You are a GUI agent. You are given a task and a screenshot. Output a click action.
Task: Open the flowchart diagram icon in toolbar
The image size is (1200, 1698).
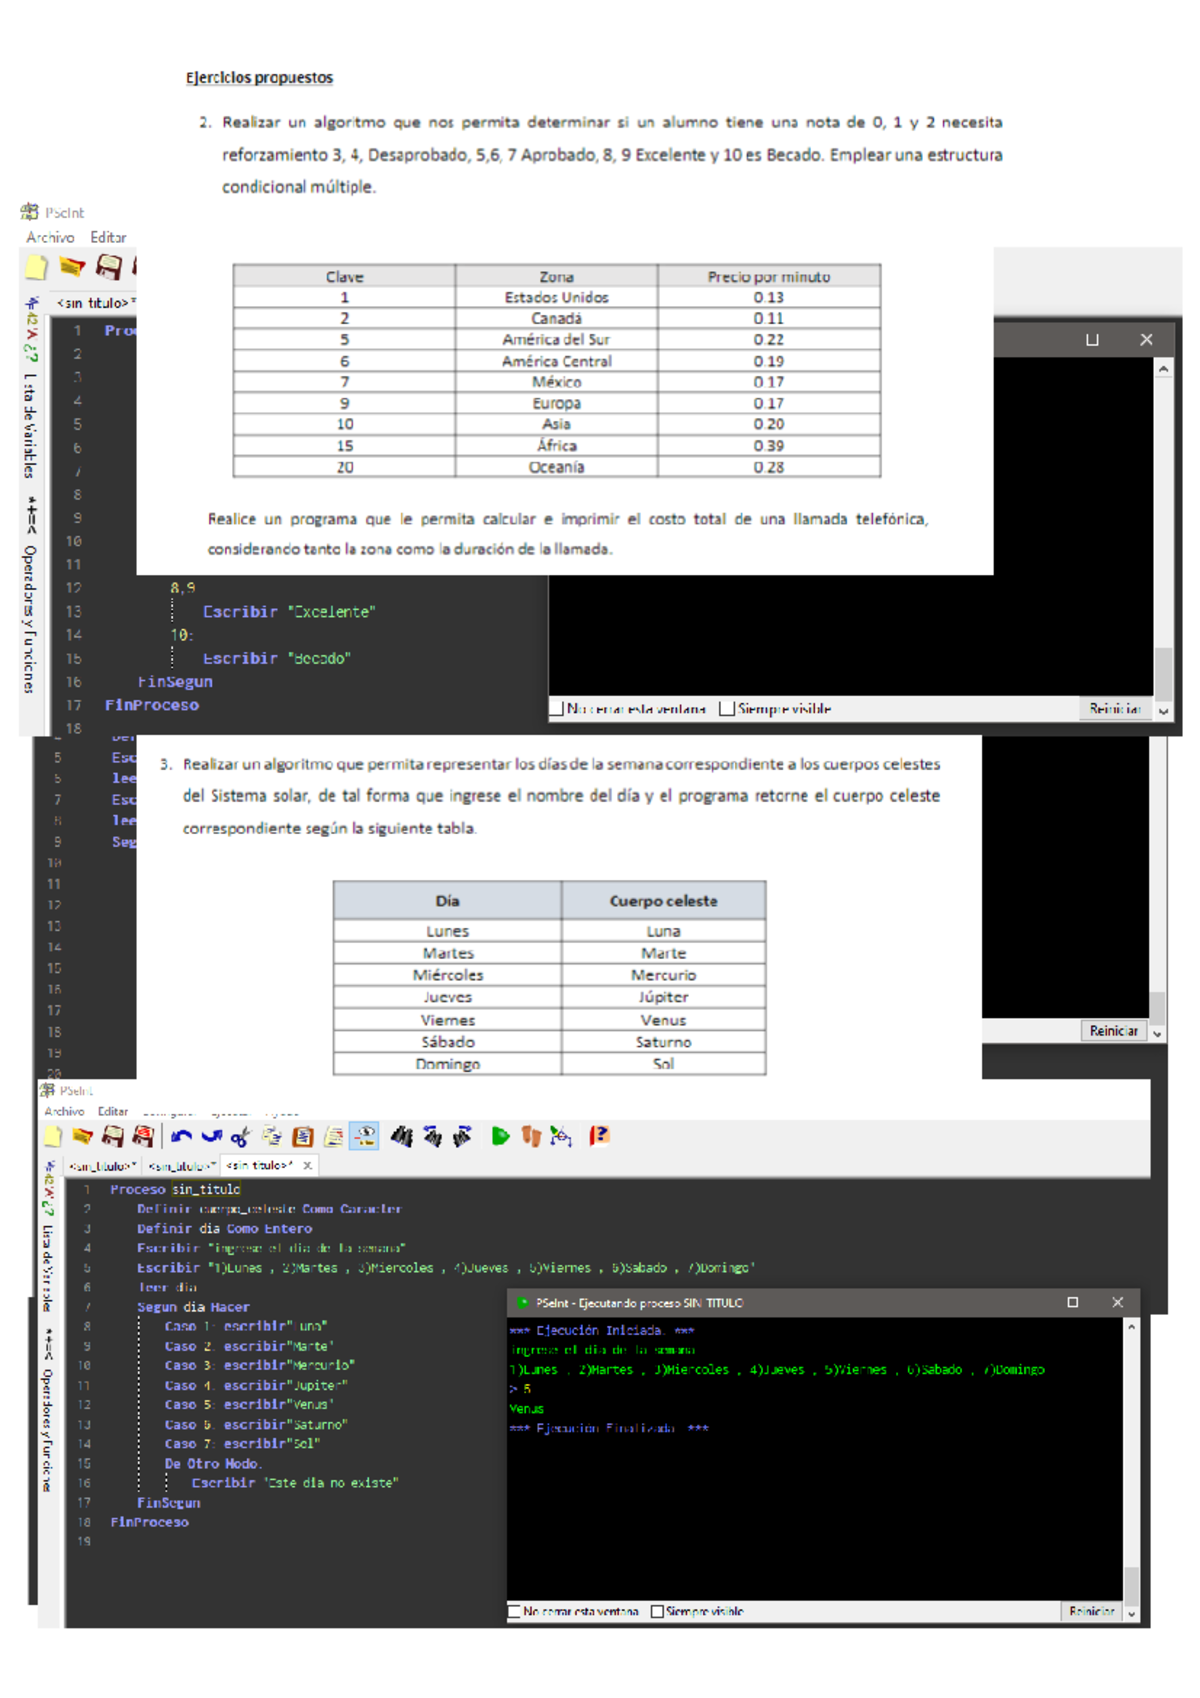pyautogui.click(x=561, y=1136)
